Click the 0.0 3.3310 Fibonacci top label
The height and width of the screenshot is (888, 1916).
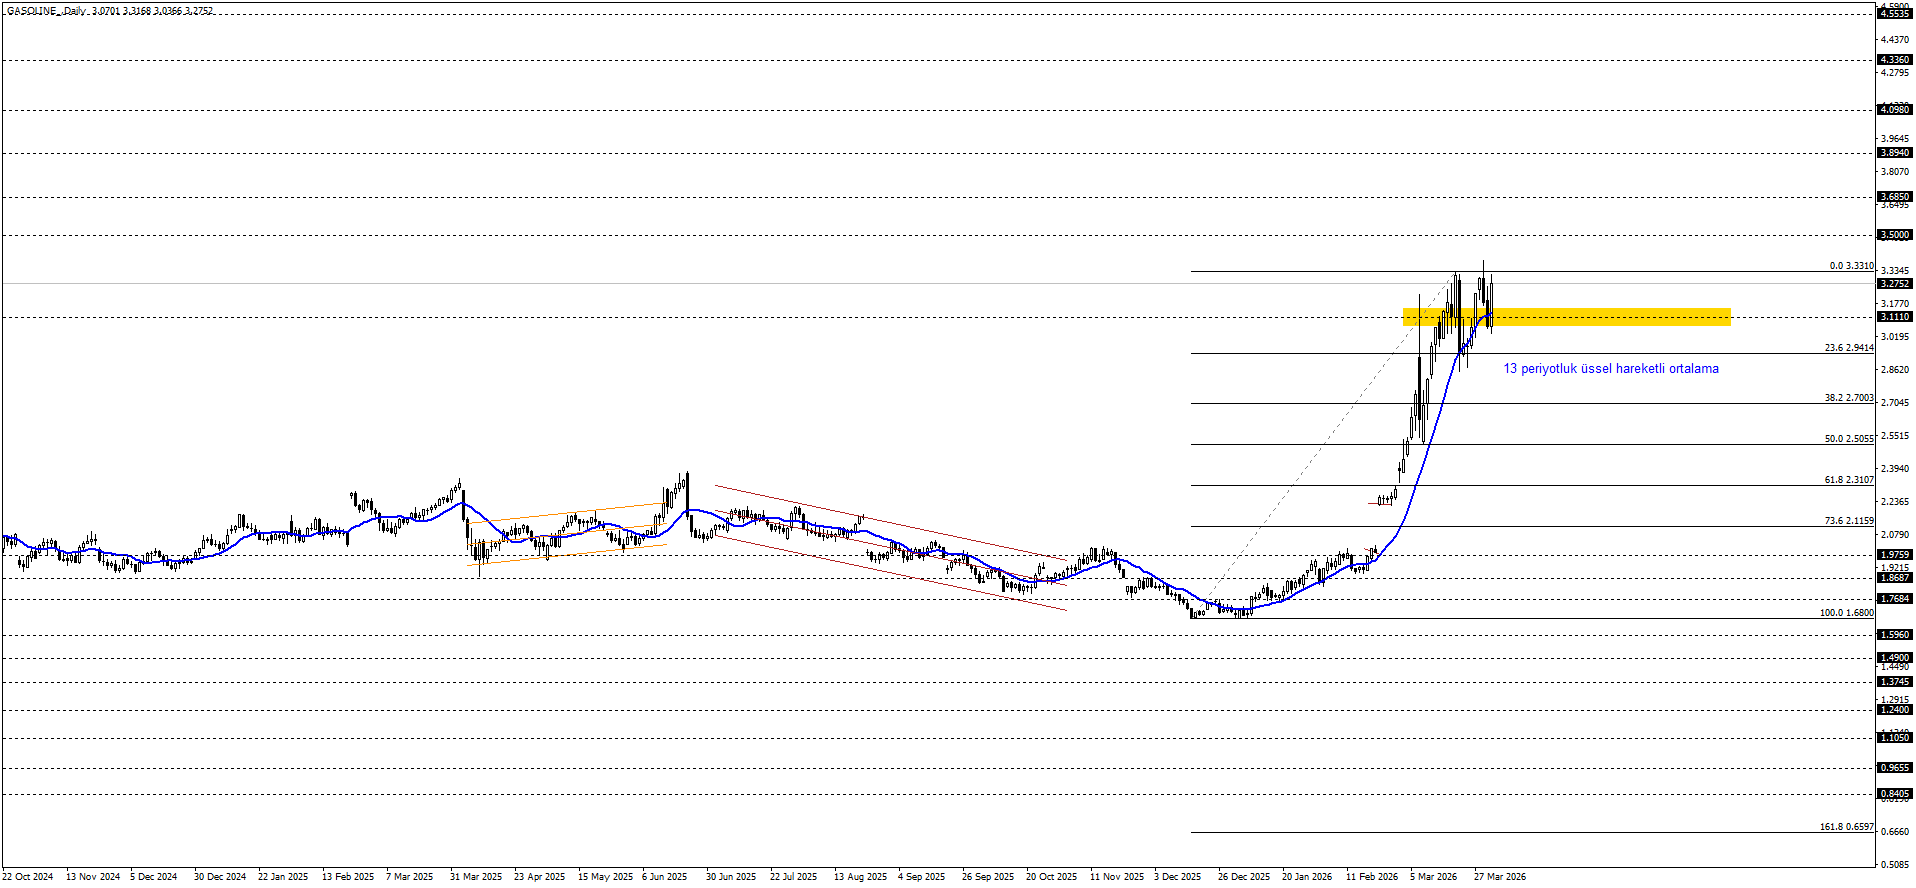click(x=1851, y=266)
